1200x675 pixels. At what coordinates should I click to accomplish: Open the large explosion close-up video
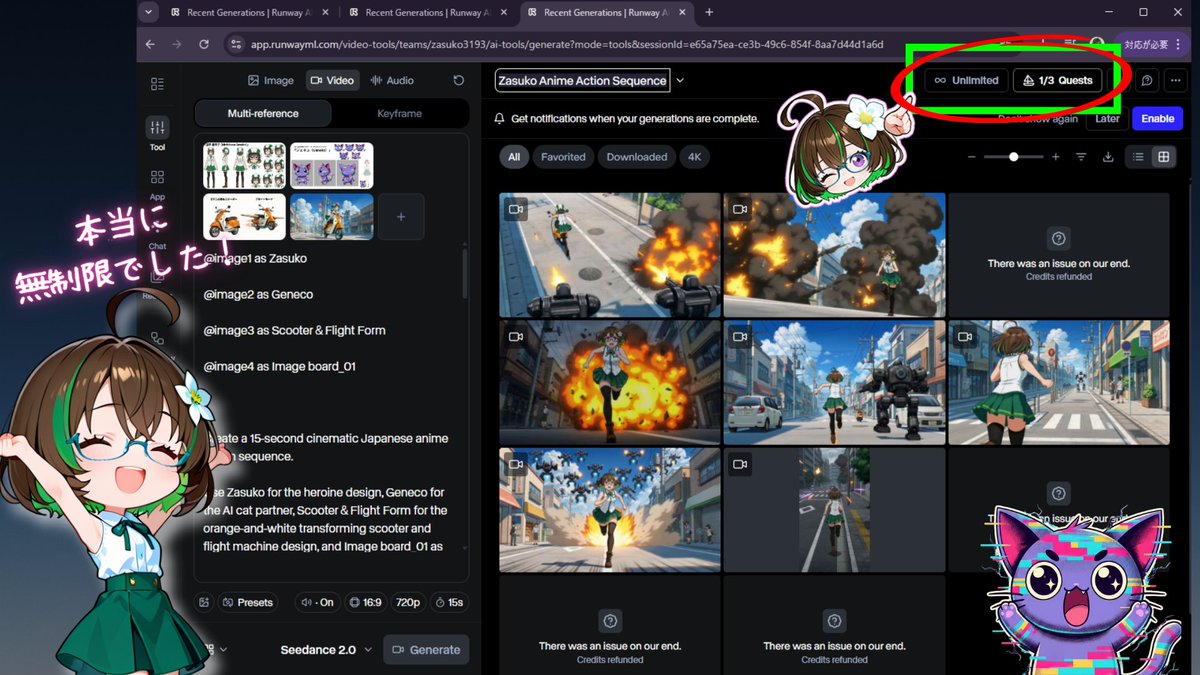pos(610,382)
